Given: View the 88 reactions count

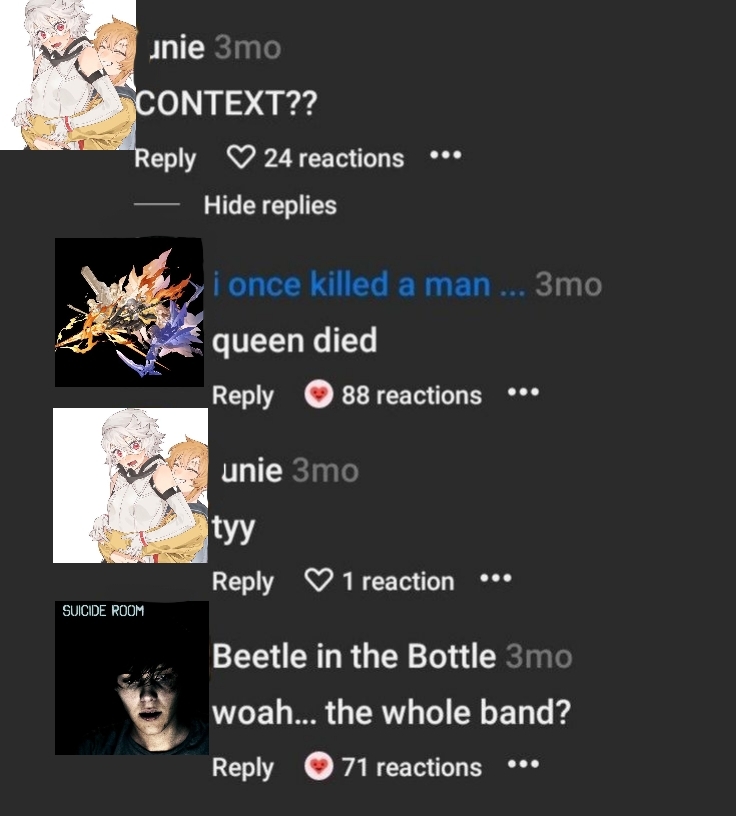Looking at the screenshot, I should (411, 396).
